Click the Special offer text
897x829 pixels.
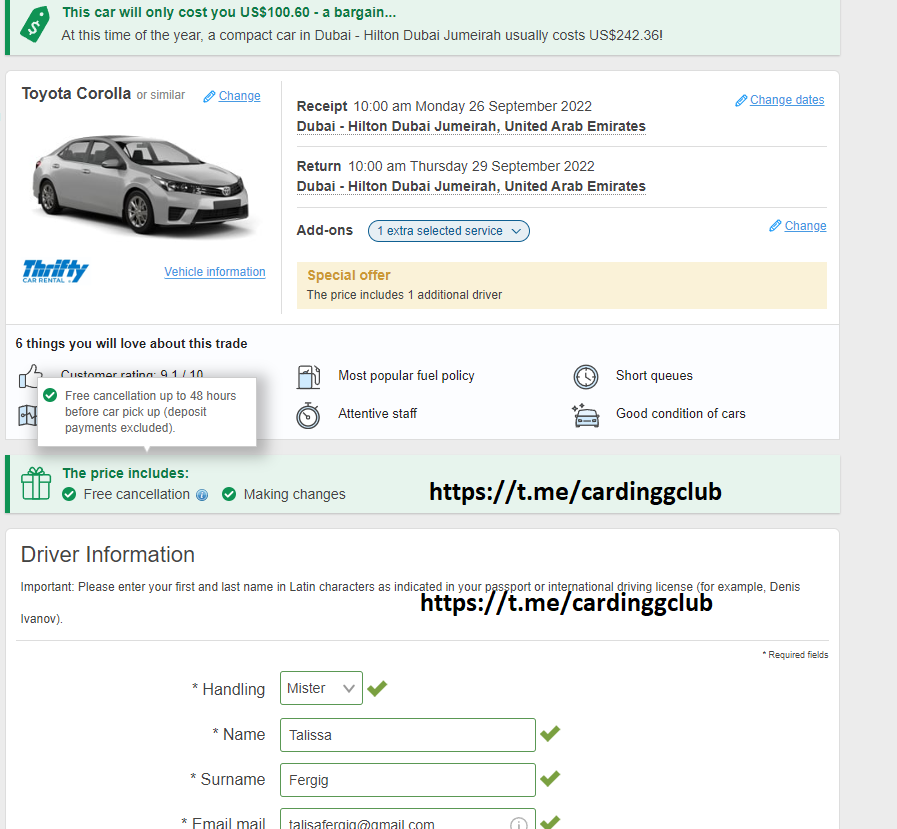tap(348, 275)
